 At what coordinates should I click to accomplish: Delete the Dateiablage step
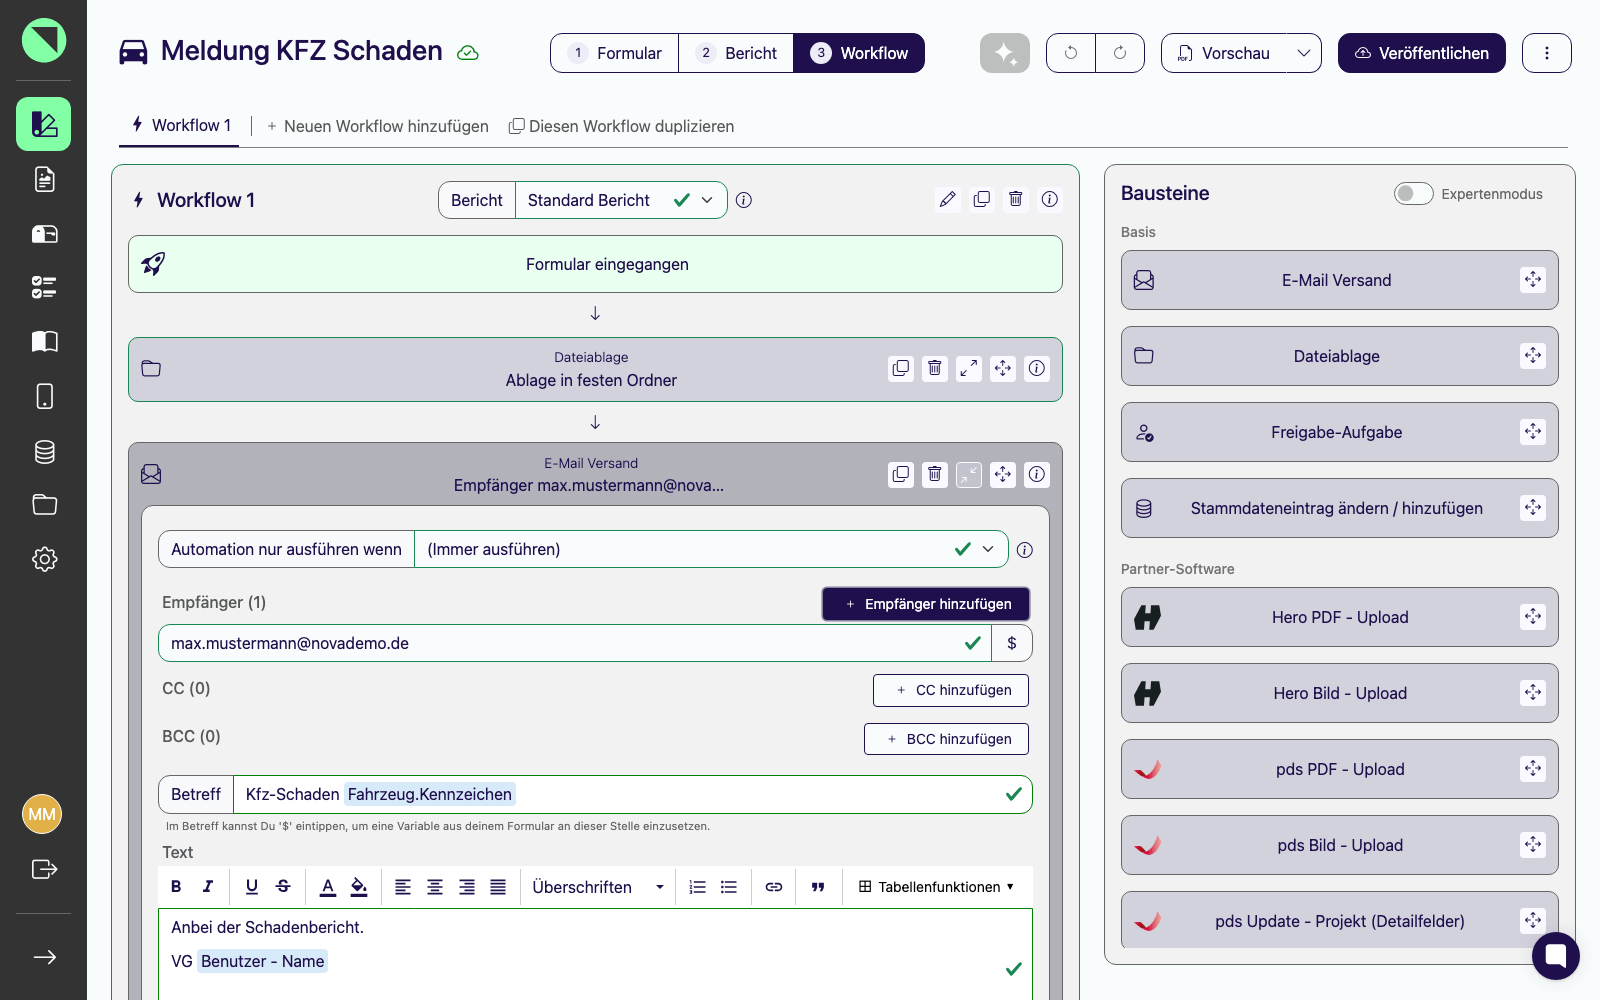[935, 369]
